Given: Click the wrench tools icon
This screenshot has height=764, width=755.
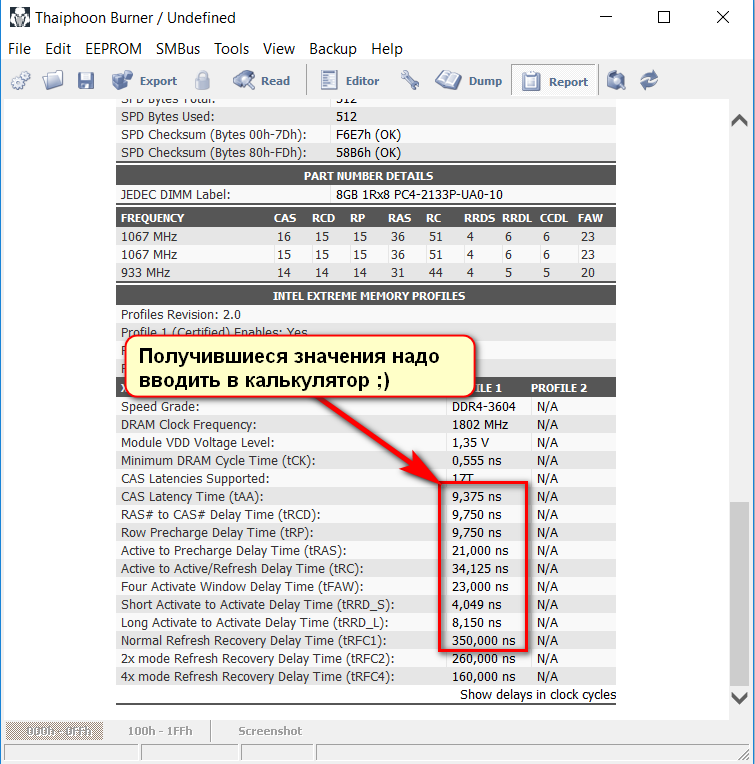Looking at the screenshot, I should [x=410, y=80].
